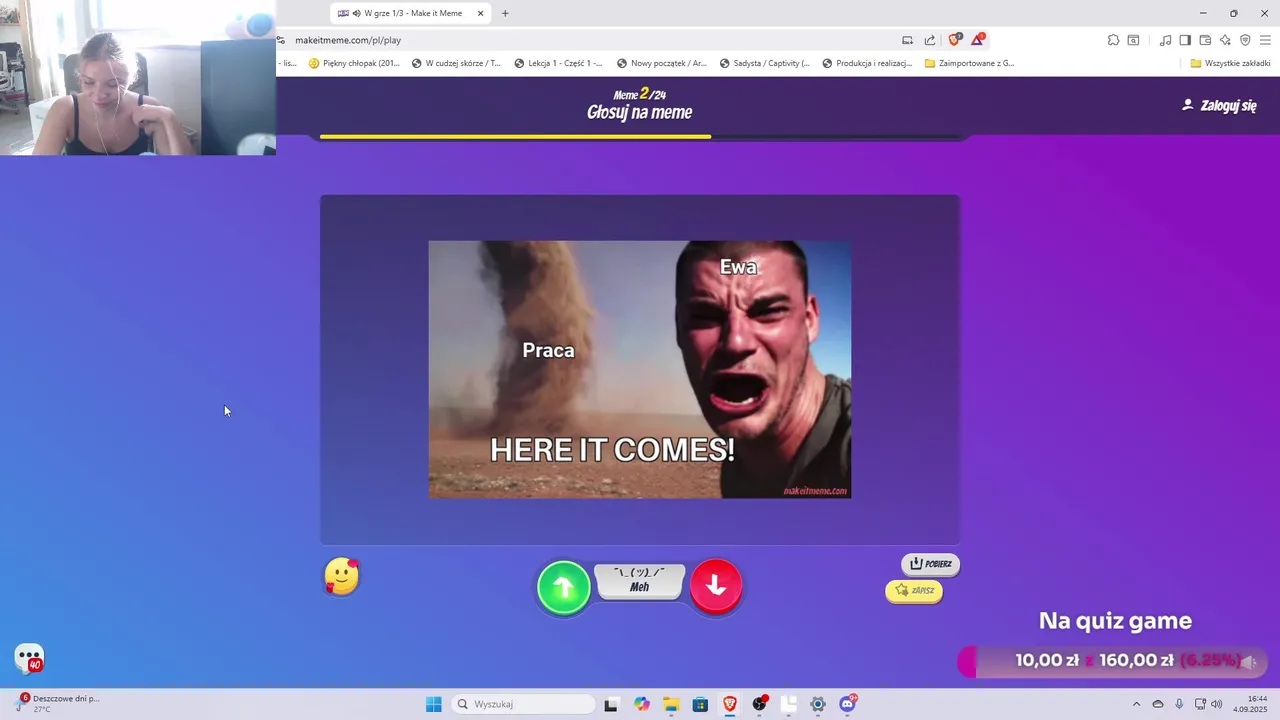Click the share icon in address bar
The height and width of the screenshot is (720, 1280).
pyautogui.click(x=930, y=40)
